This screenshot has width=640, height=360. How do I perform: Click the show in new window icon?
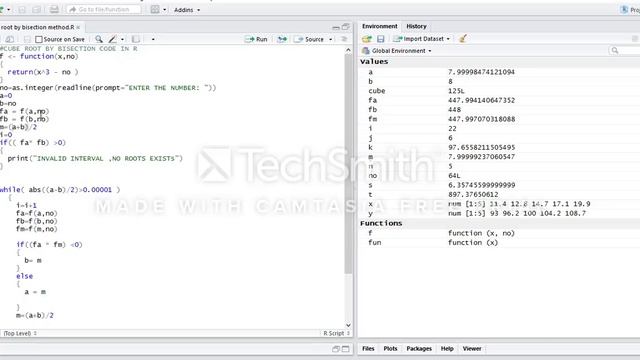(10, 39)
